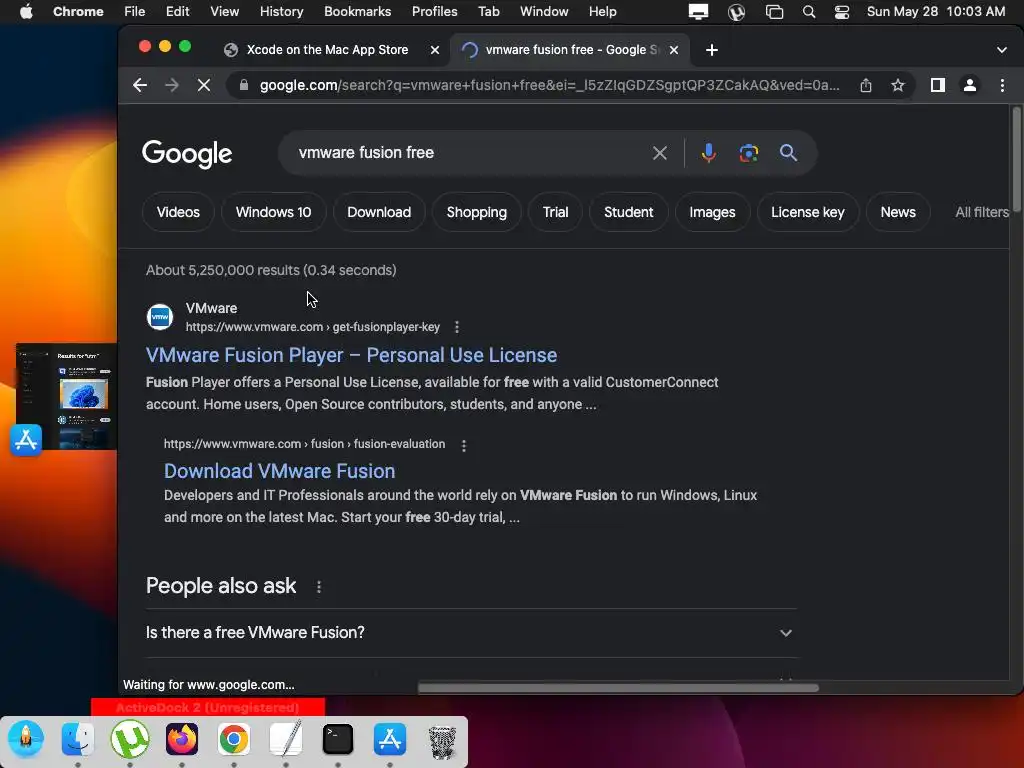Share this page via the share icon
Screen dimensions: 1024x768
[x=866, y=86]
